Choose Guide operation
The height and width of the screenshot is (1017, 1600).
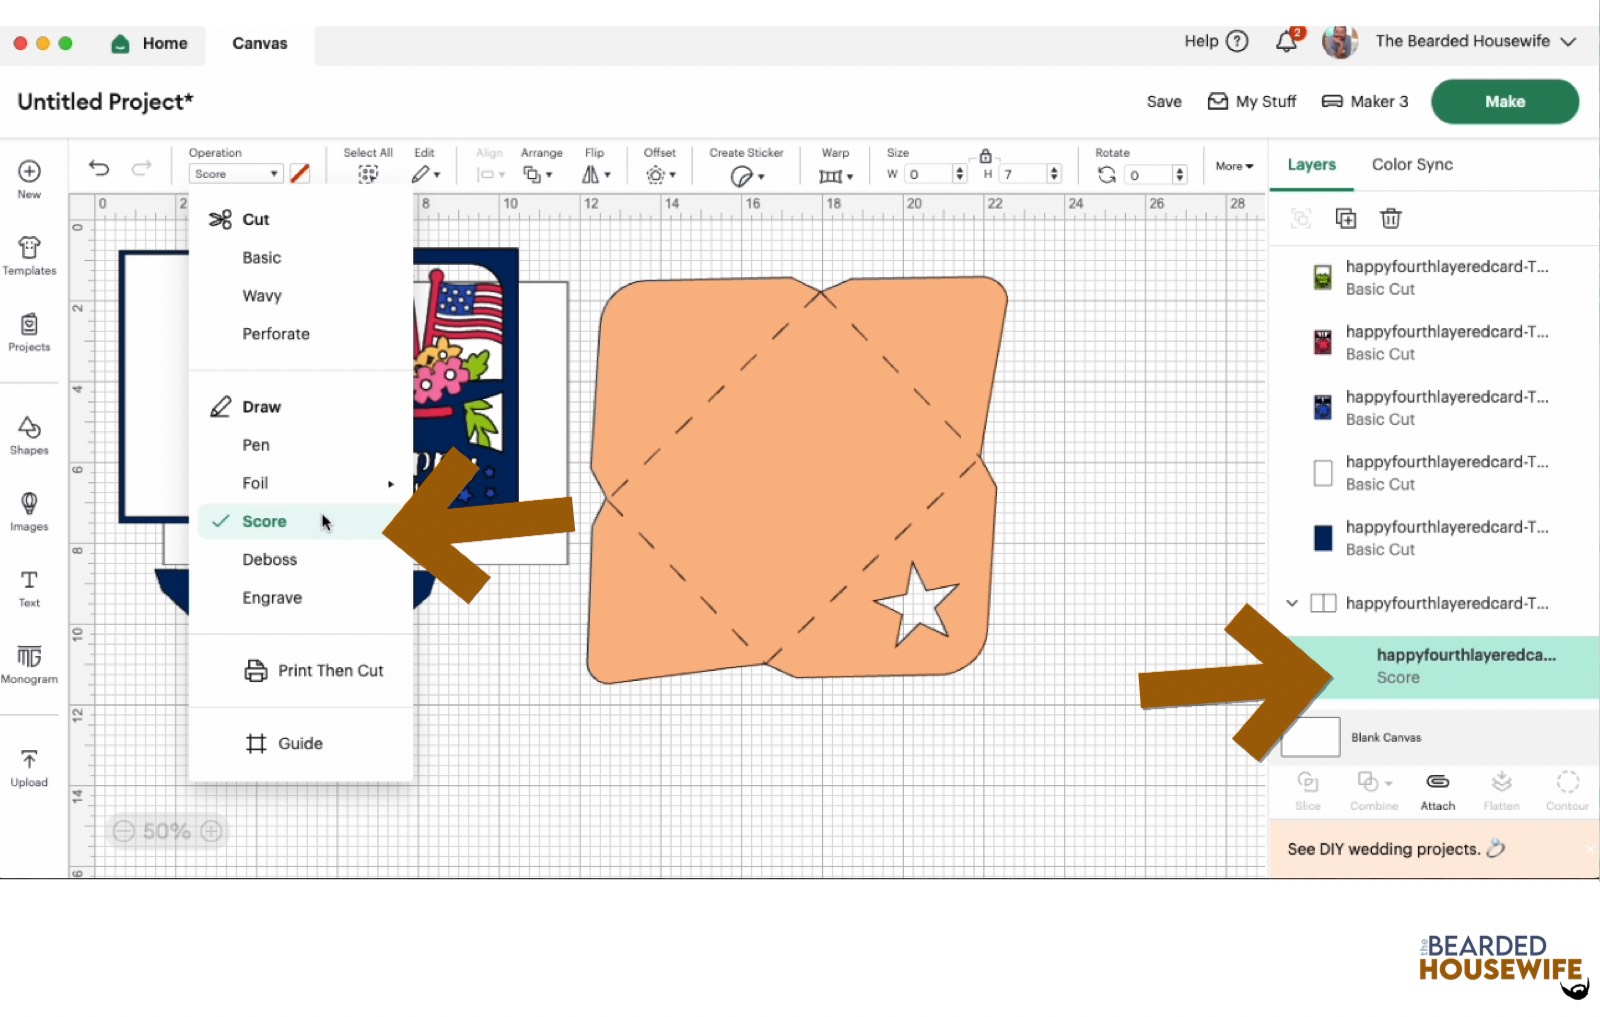coord(284,744)
